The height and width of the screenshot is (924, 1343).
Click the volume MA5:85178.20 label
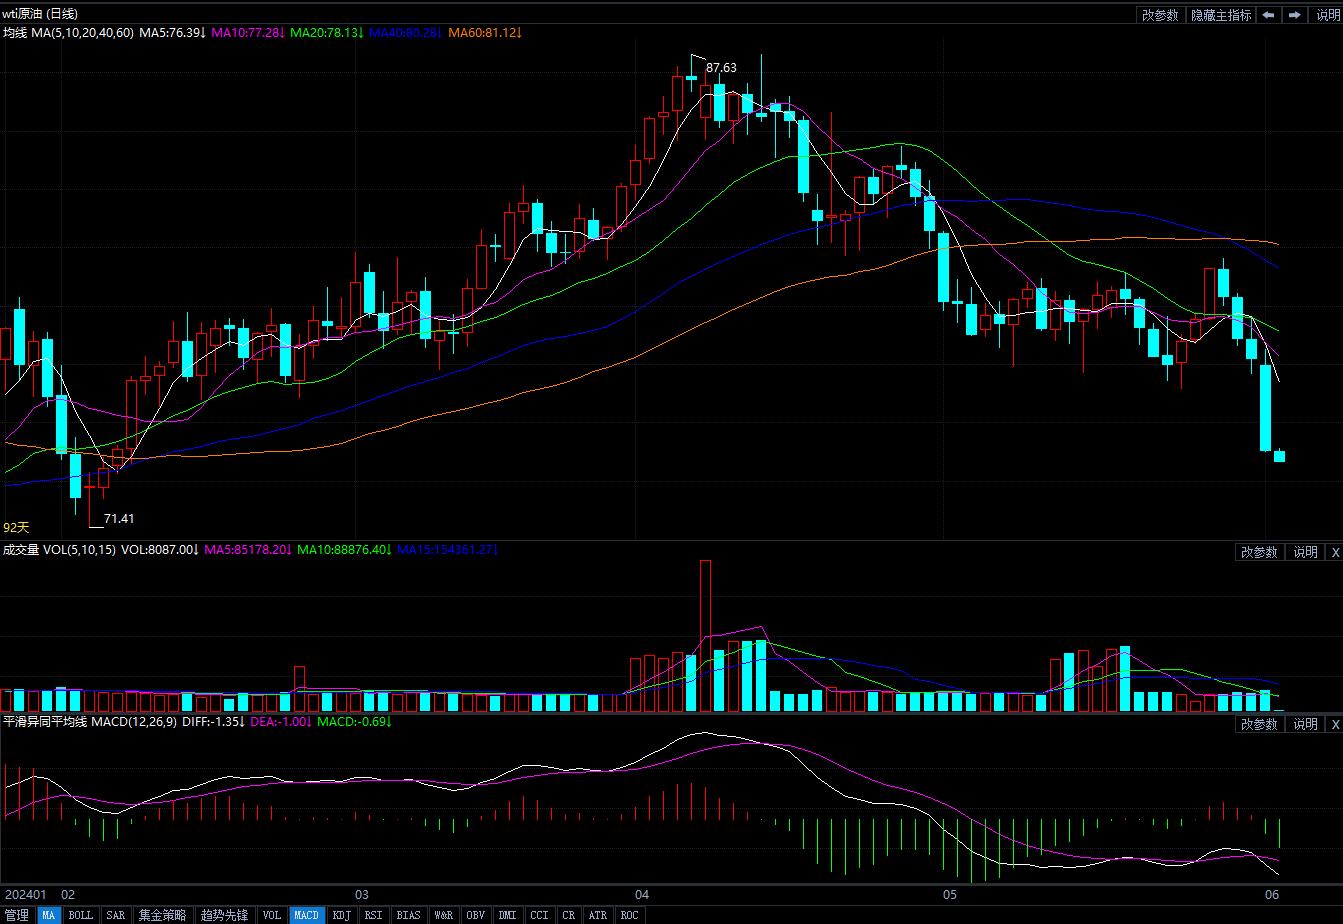[x=247, y=550]
